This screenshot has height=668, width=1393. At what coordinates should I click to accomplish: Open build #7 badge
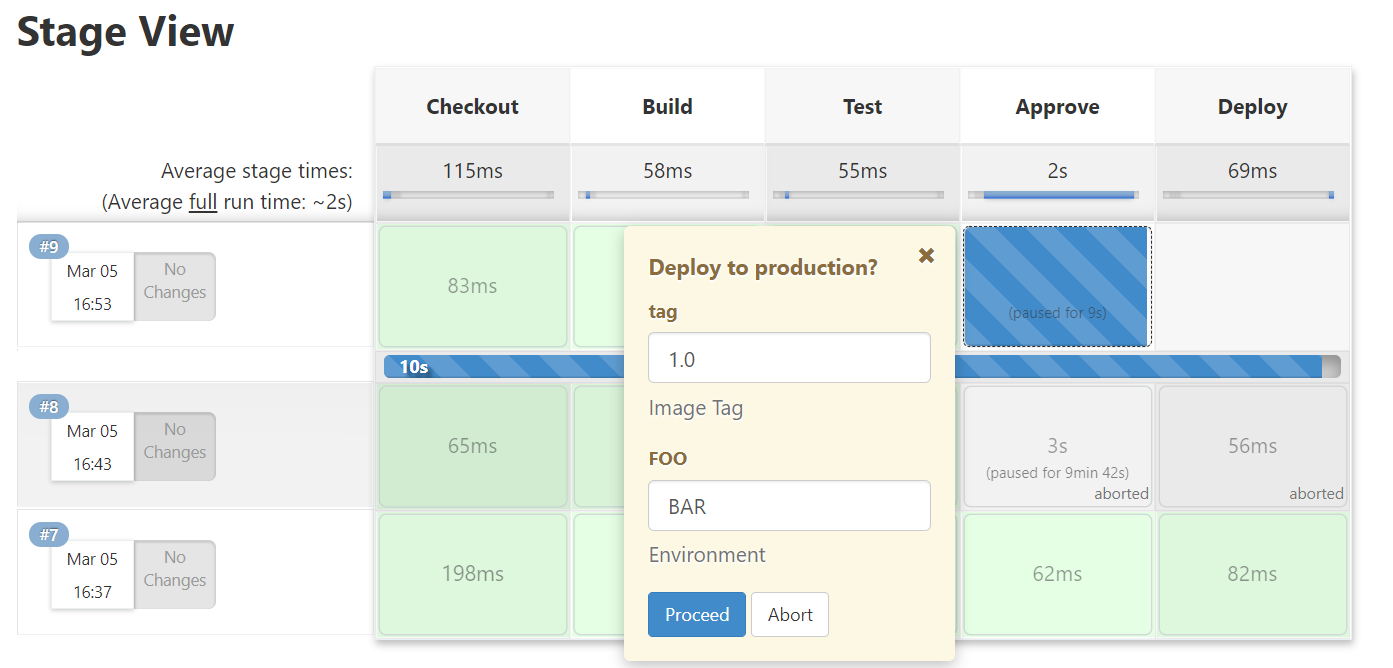click(49, 535)
